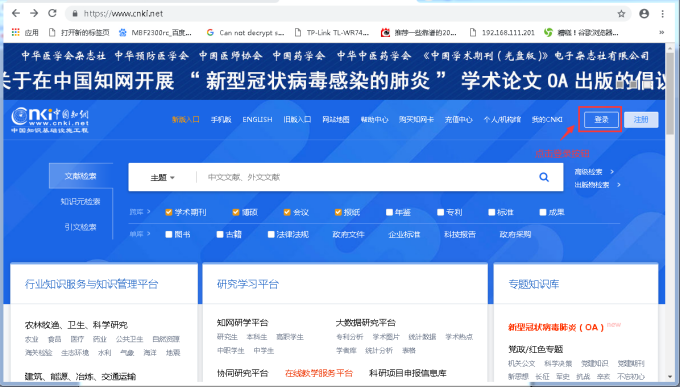Screen dimensions: 681x387
Task: Switch to the 知识元检索 tab
Action: [80, 201]
